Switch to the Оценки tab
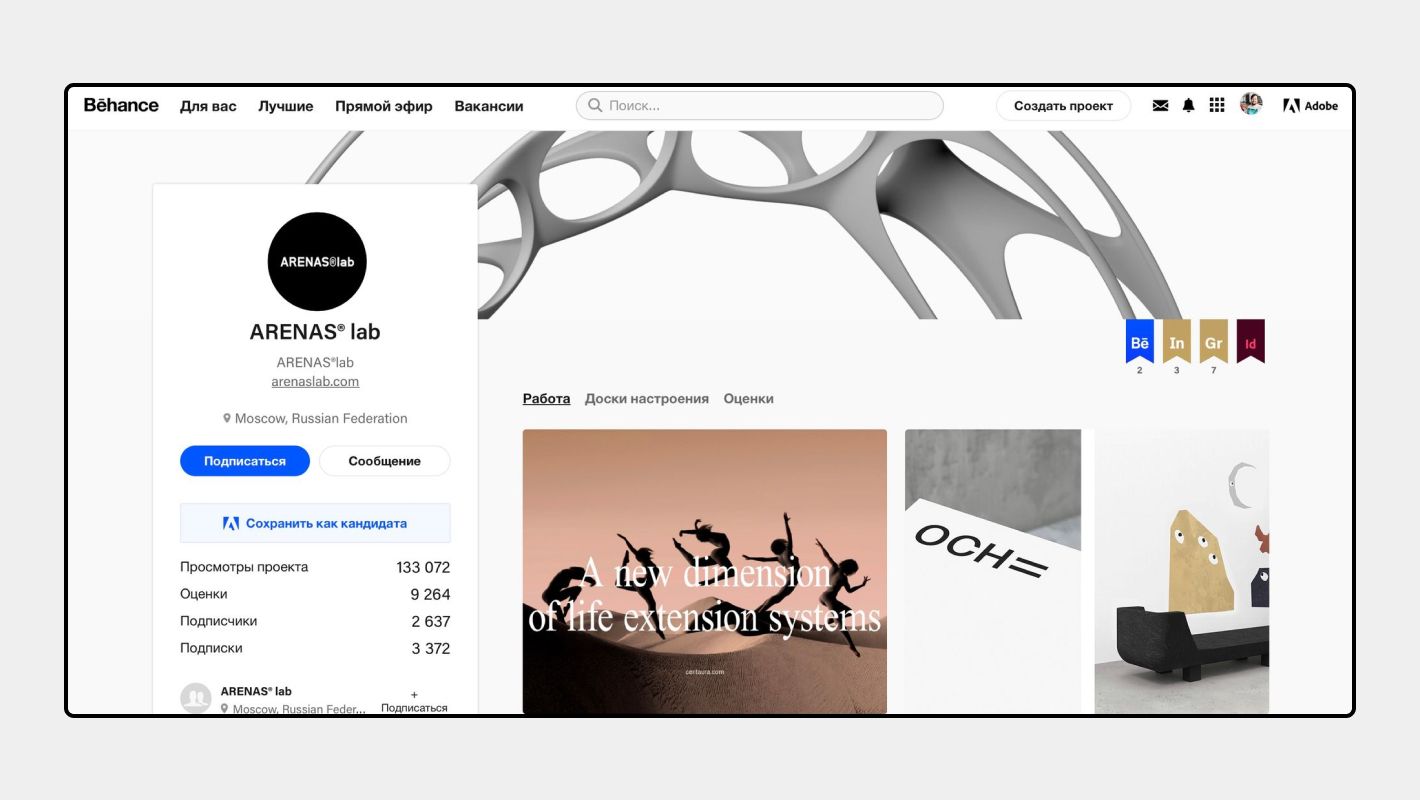Screen dimensions: 1420x800 point(748,398)
